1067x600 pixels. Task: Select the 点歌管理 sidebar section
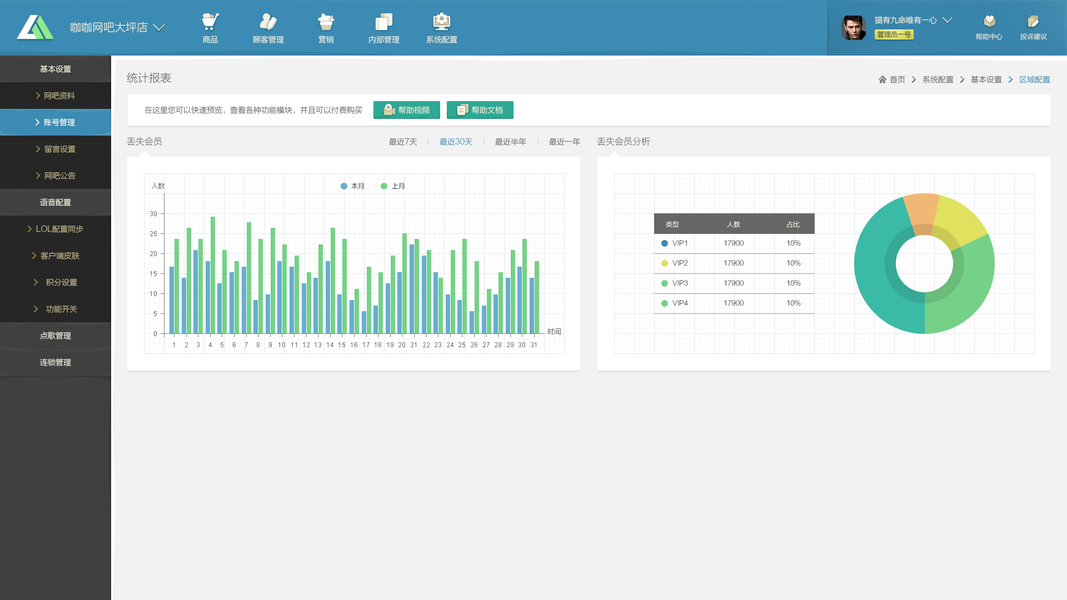55,335
